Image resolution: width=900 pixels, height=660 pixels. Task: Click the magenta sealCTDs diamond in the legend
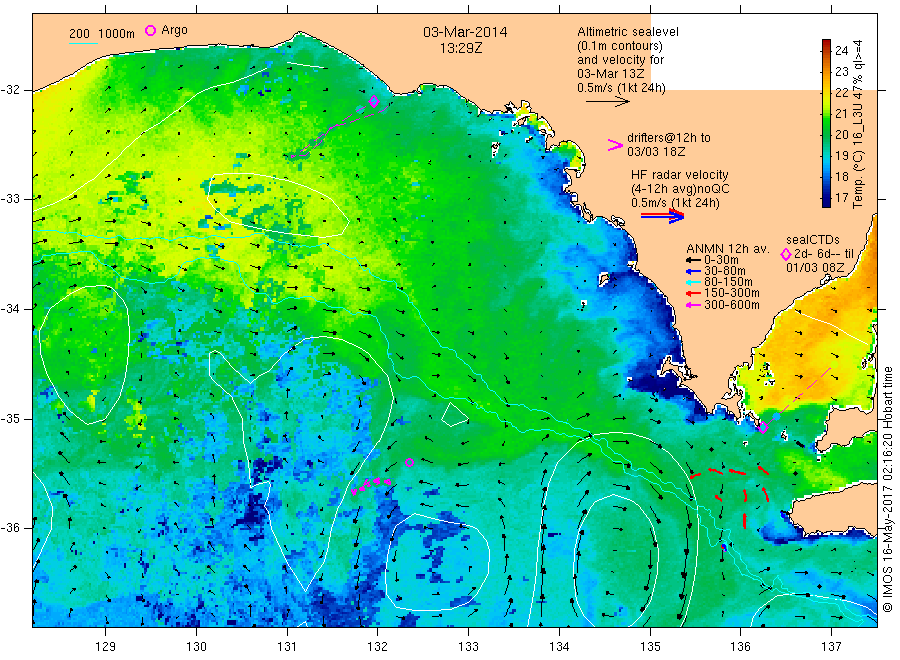(x=785, y=254)
